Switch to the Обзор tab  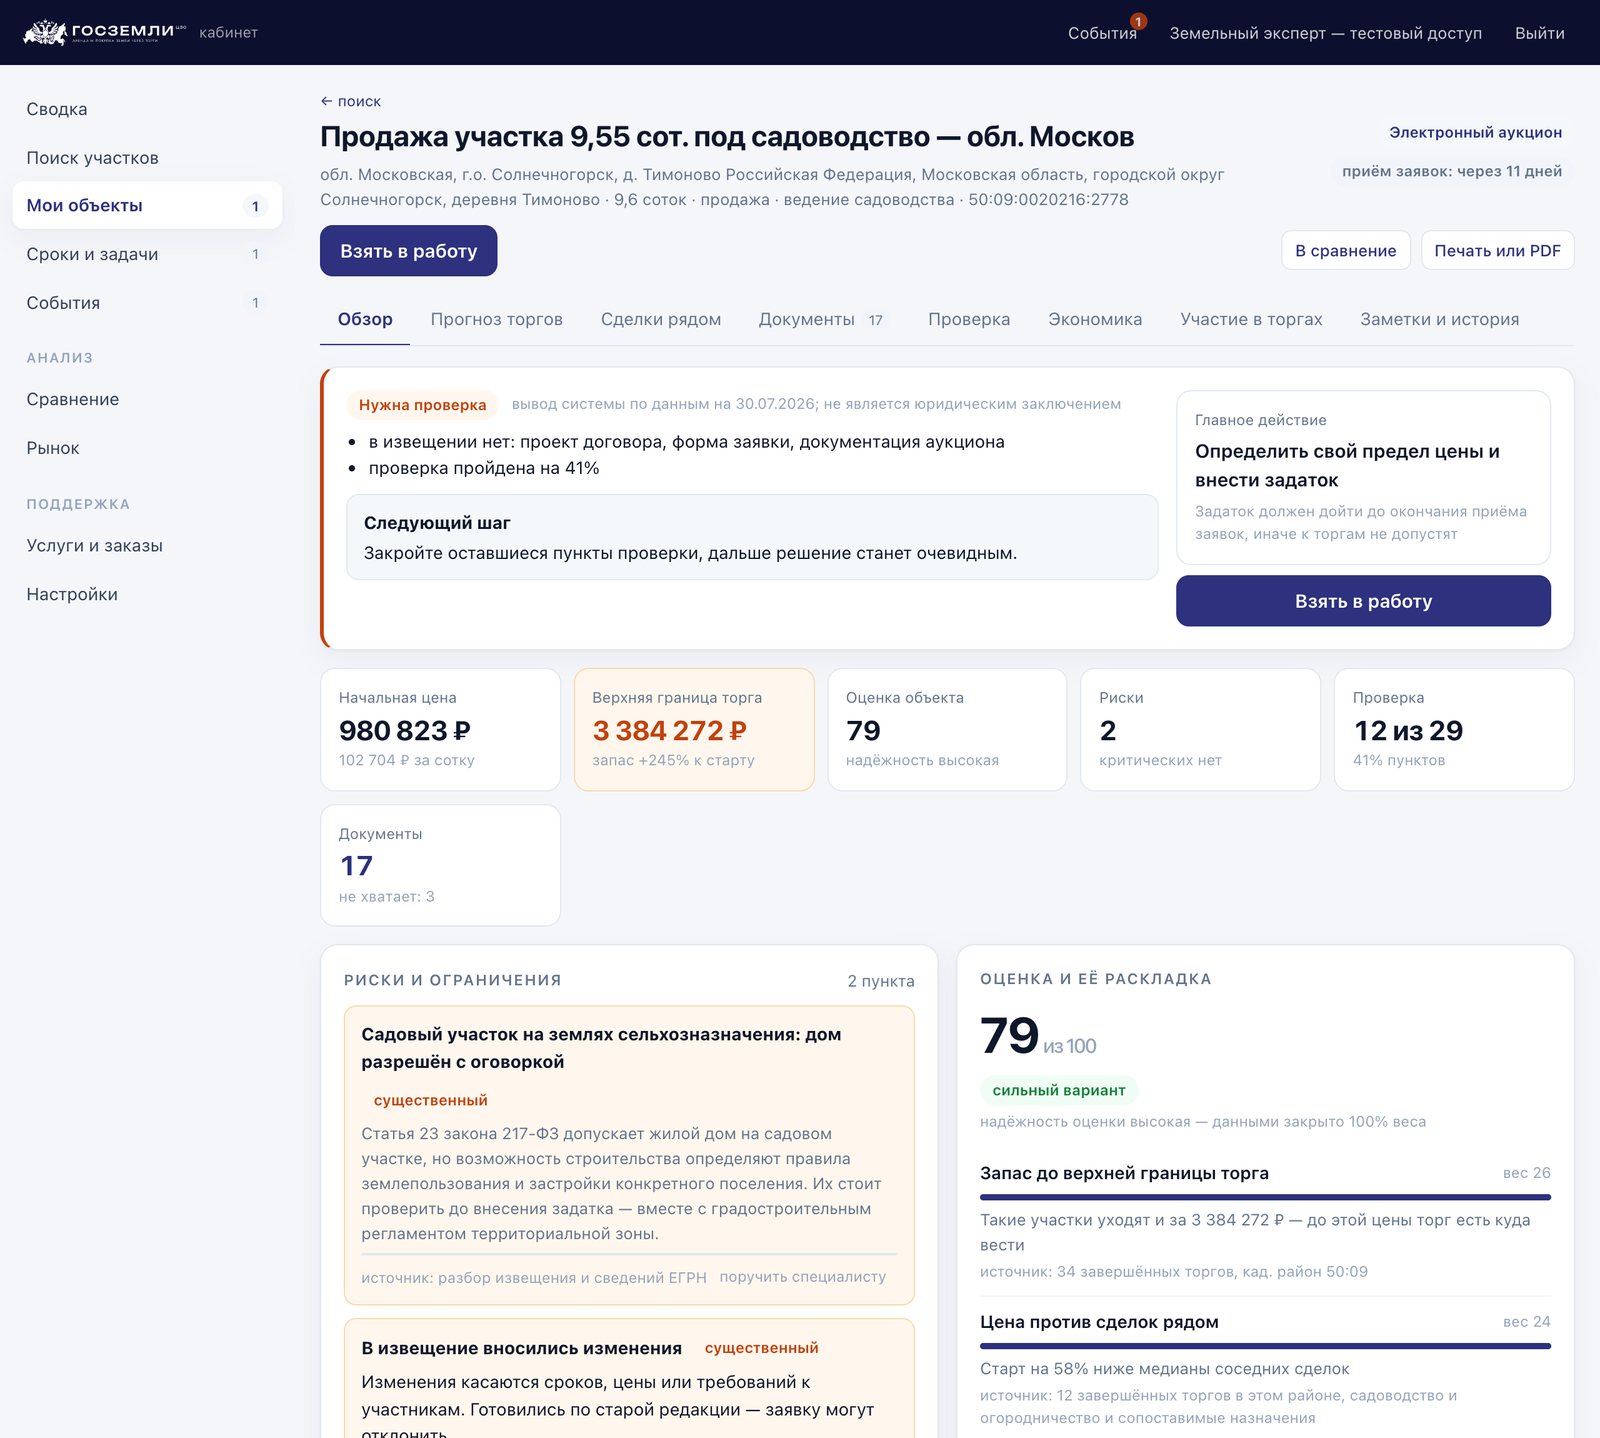point(365,319)
